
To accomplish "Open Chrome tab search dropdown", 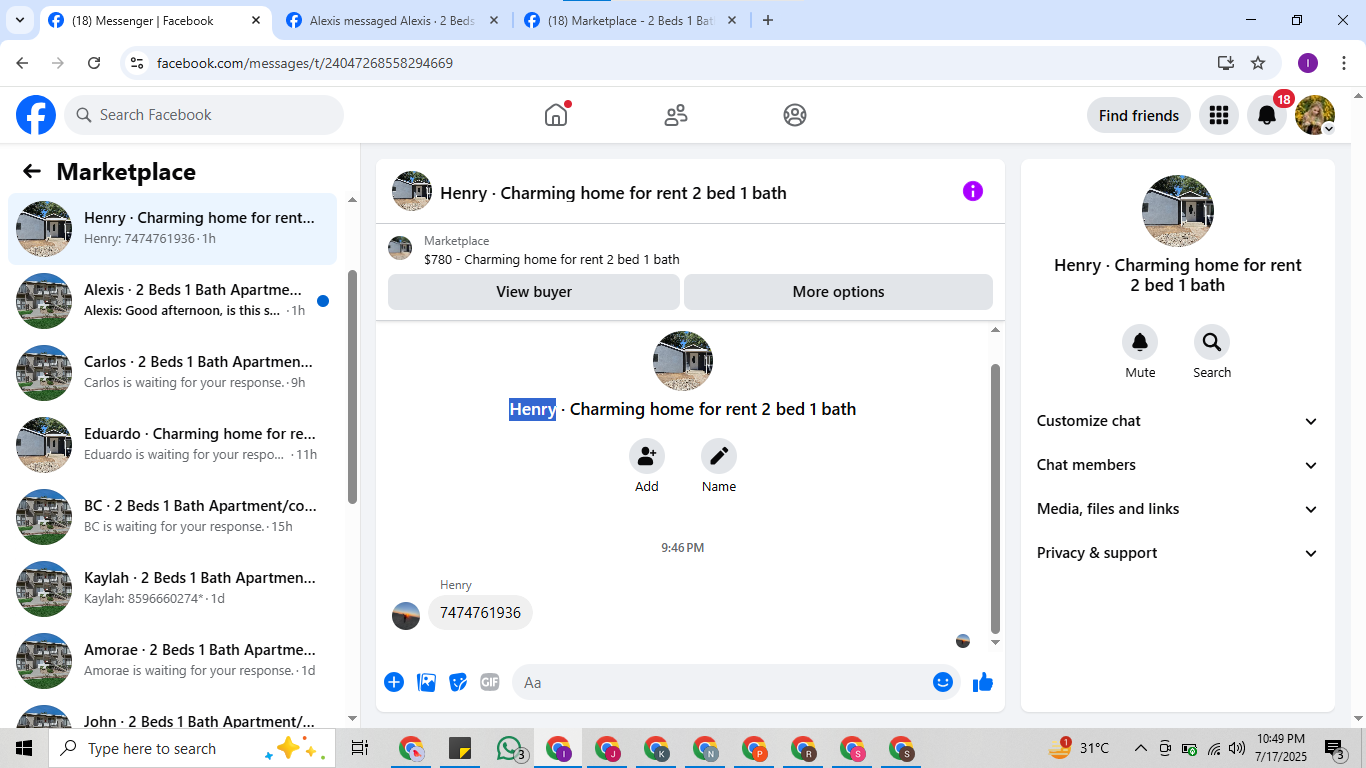I will click(20, 20).
